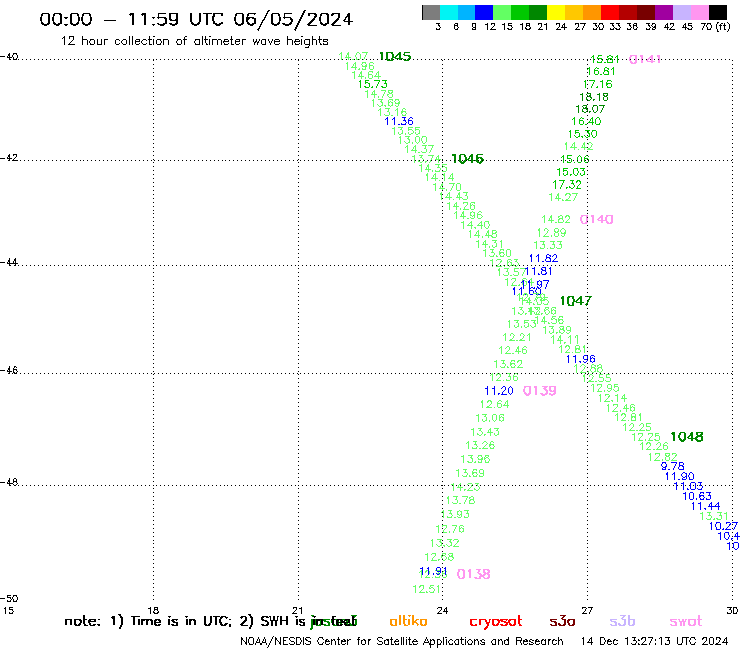Click the longitude axis label 24
The image size is (740, 650).
pyautogui.click(x=442, y=611)
